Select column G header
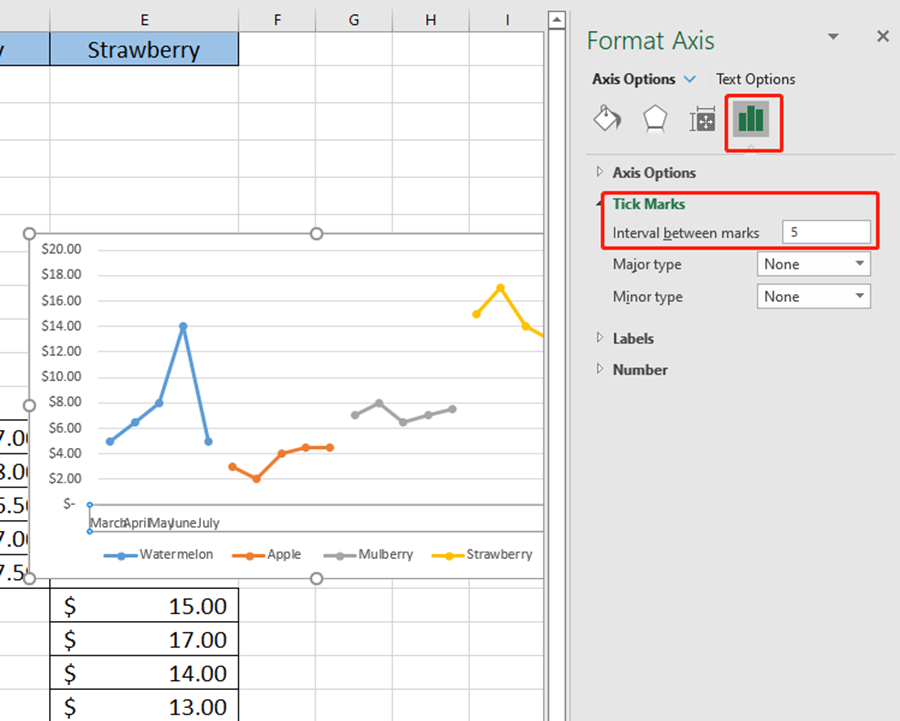The image size is (900, 721). click(354, 20)
